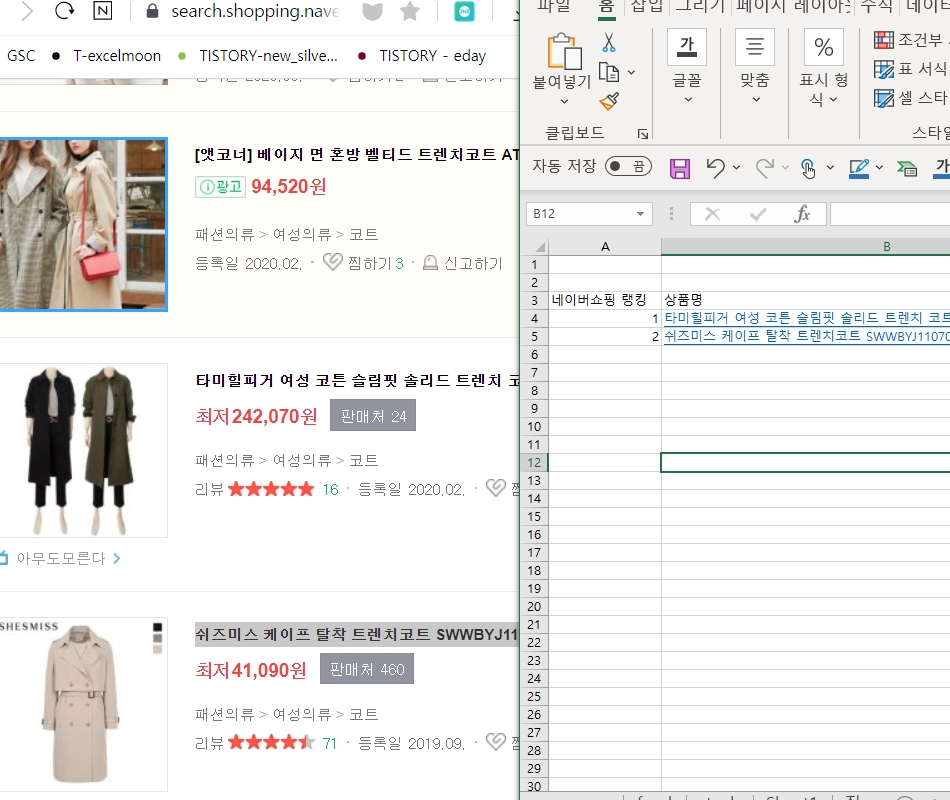950x800 pixels.
Task: Click the Redo arrow icon
Action: 765,168
